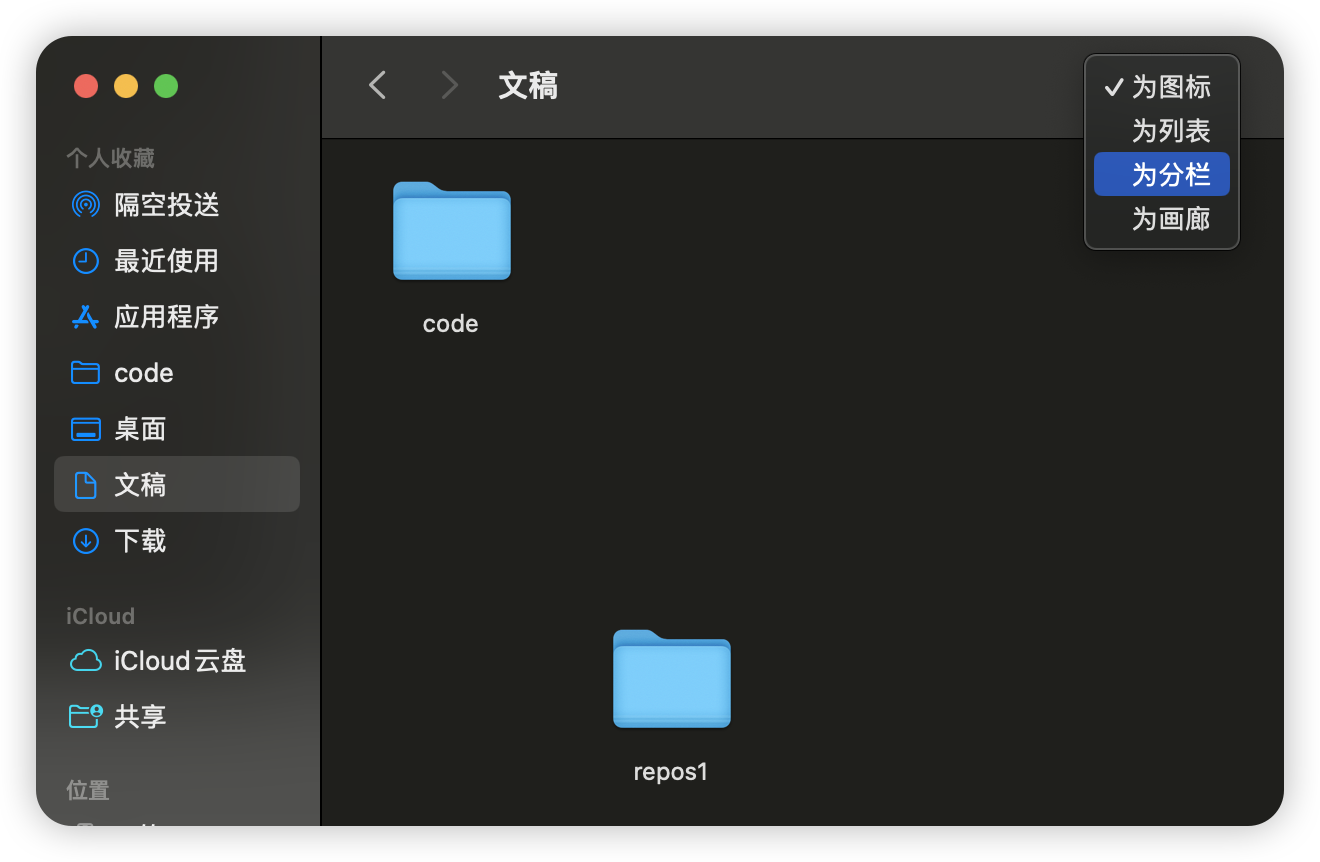
Task: Close the Finder window with red button
Action: pos(86,86)
